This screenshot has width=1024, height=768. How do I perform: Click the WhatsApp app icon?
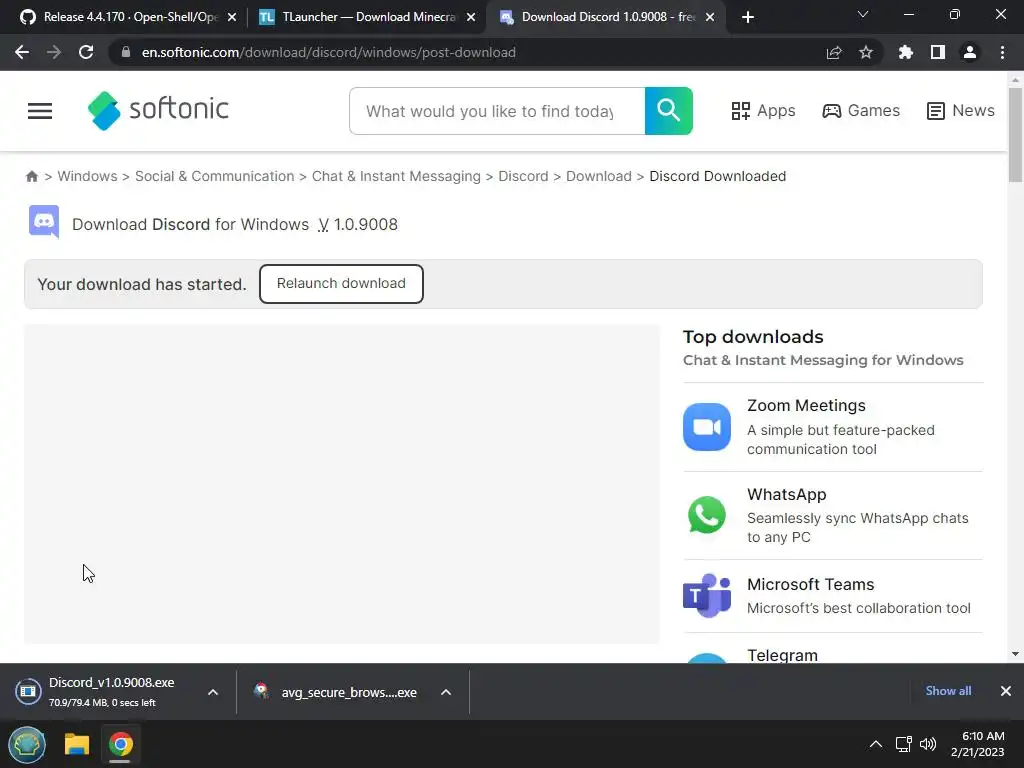click(707, 515)
